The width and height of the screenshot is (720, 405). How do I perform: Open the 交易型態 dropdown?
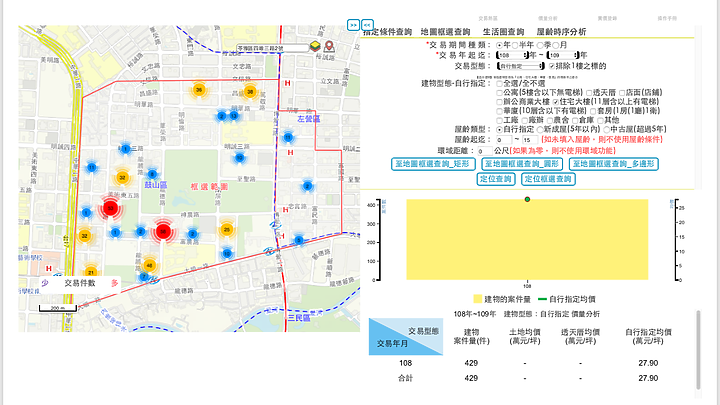coord(521,66)
